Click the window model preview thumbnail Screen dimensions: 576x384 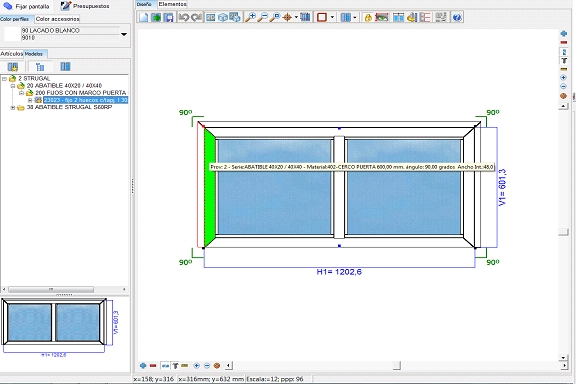point(54,322)
